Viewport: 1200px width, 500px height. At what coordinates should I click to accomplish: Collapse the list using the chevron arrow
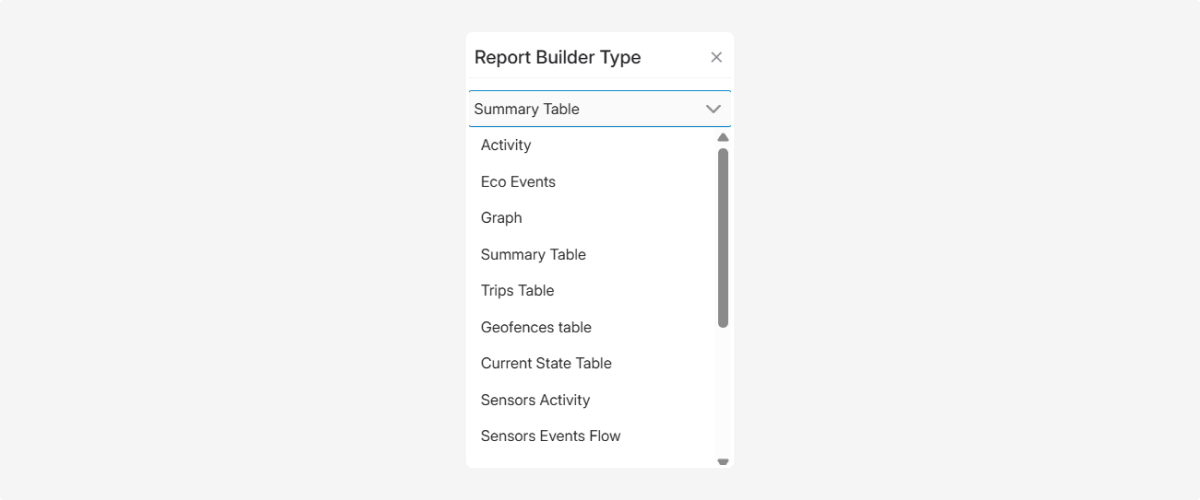pyautogui.click(x=713, y=109)
